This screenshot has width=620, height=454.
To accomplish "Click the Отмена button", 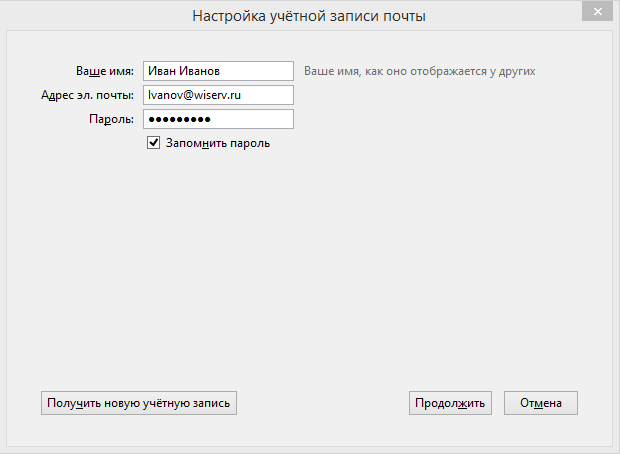I will coord(540,403).
